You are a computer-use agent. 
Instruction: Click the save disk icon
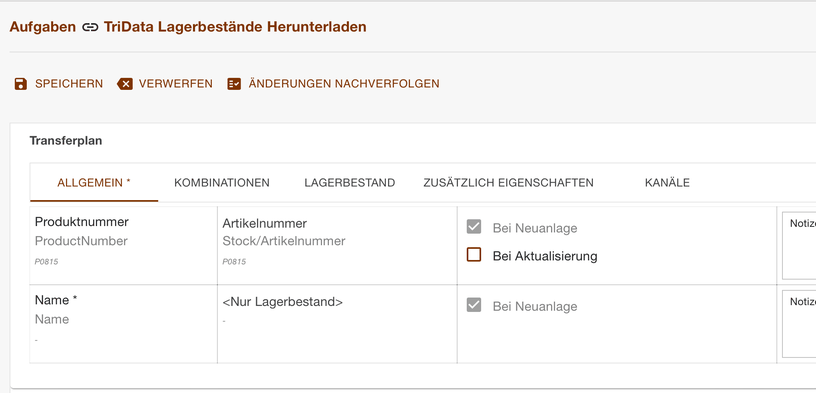coord(20,84)
